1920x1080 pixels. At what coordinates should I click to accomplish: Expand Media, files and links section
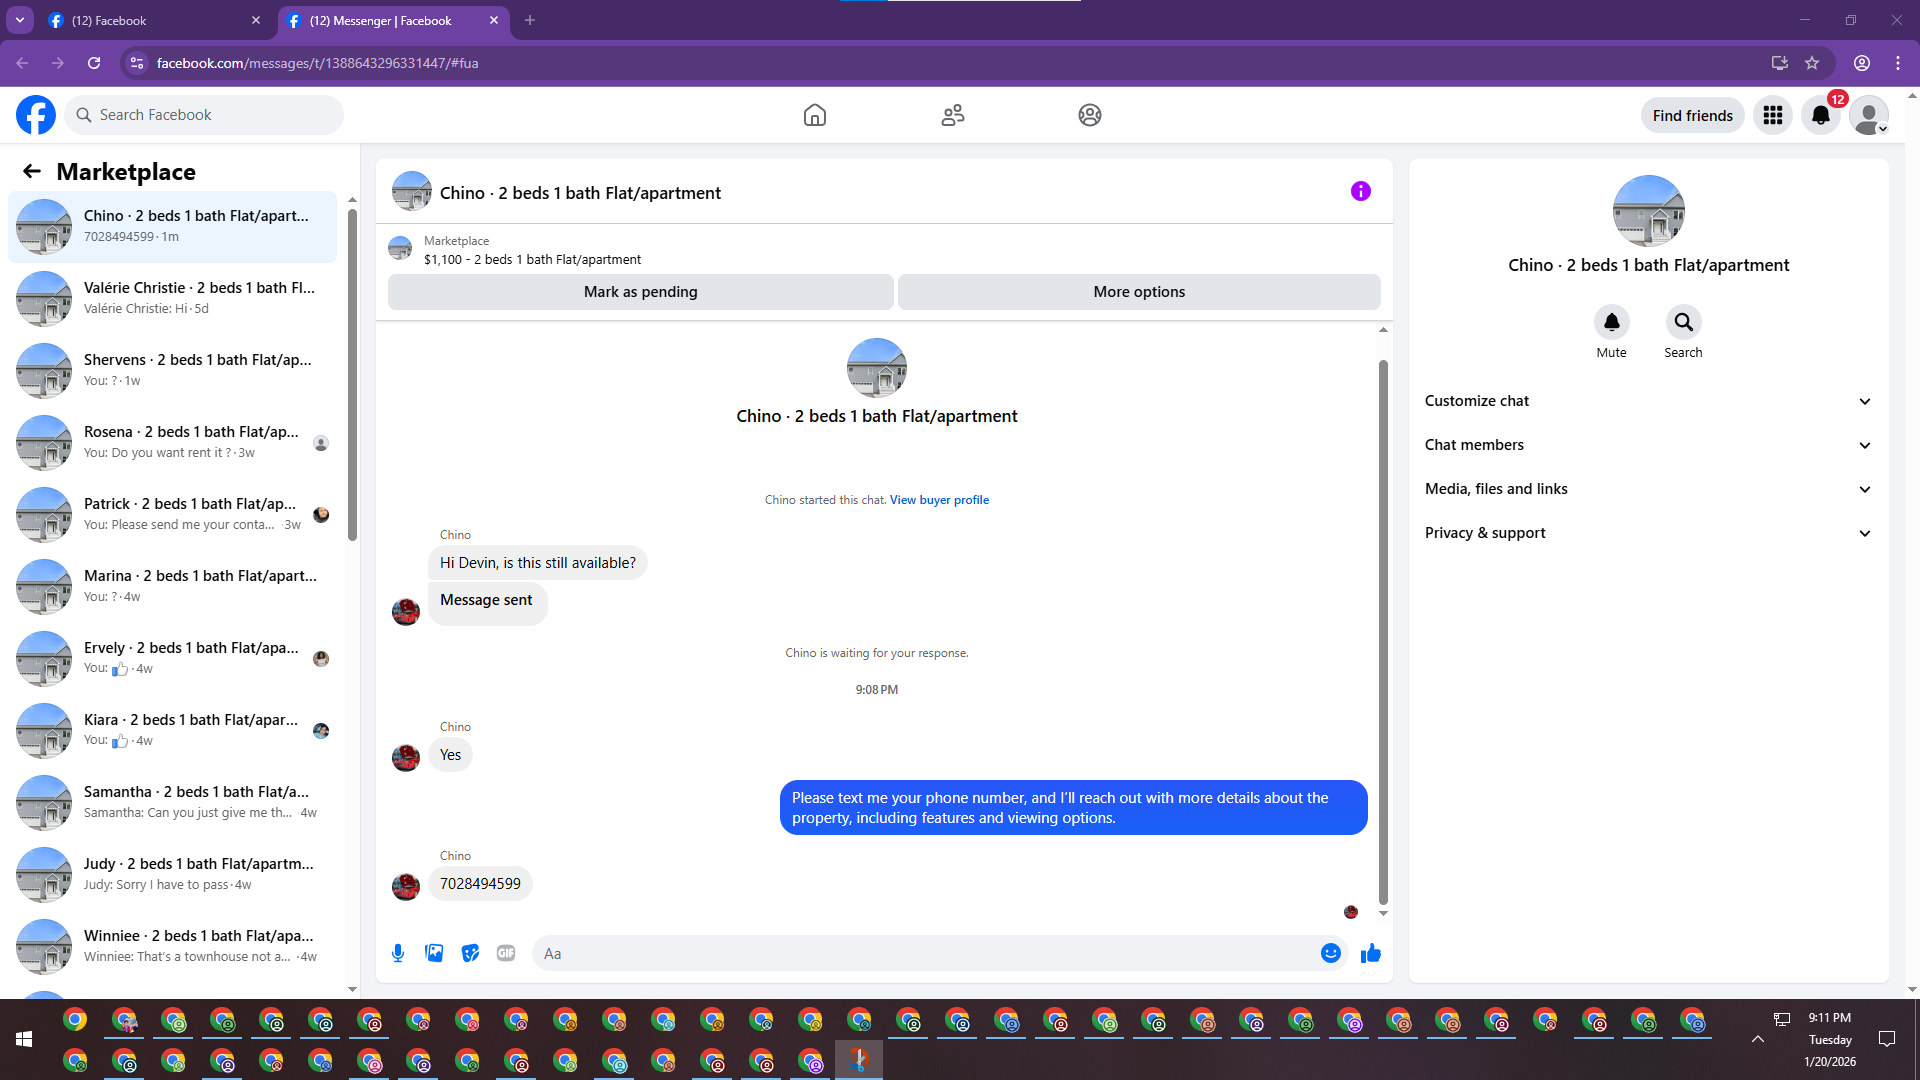pyautogui.click(x=1649, y=489)
